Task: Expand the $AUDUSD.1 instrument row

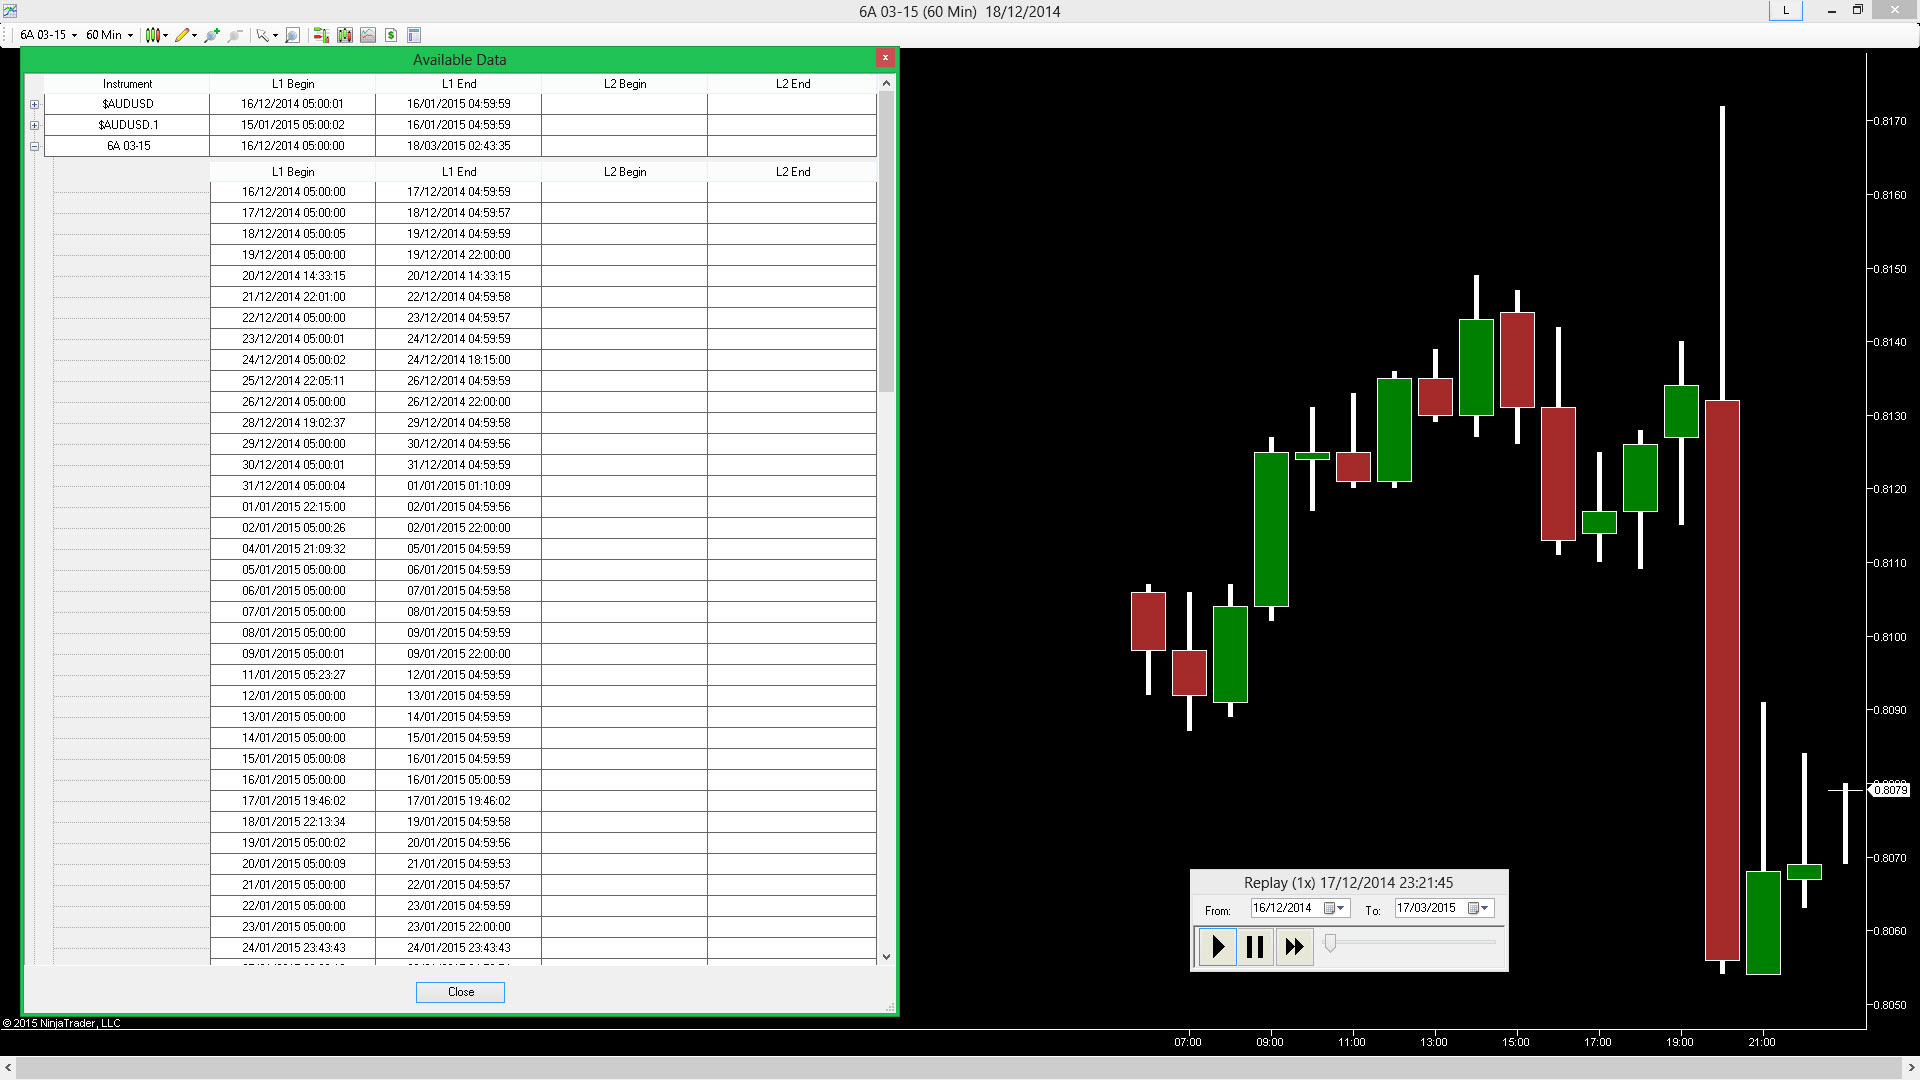Action: click(x=35, y=125)
